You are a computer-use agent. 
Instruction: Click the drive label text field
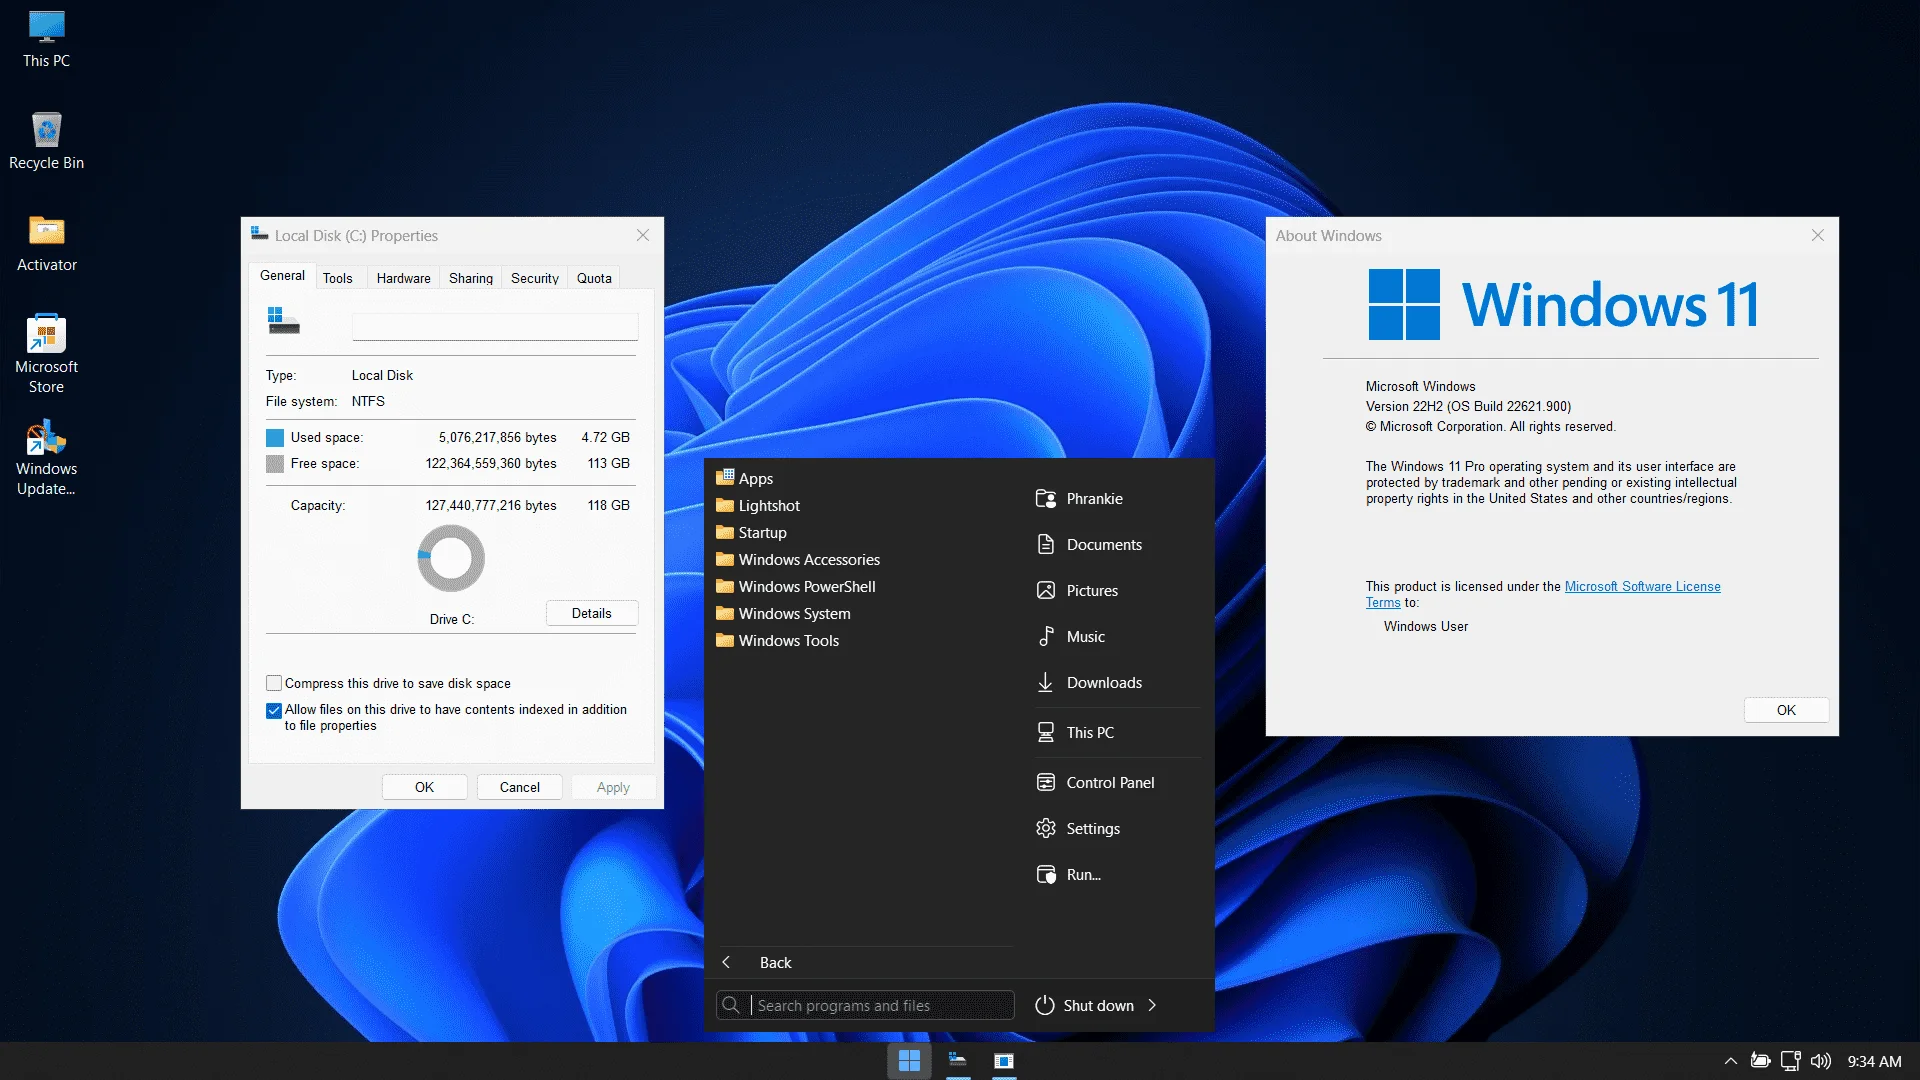[x=495, y=326]
